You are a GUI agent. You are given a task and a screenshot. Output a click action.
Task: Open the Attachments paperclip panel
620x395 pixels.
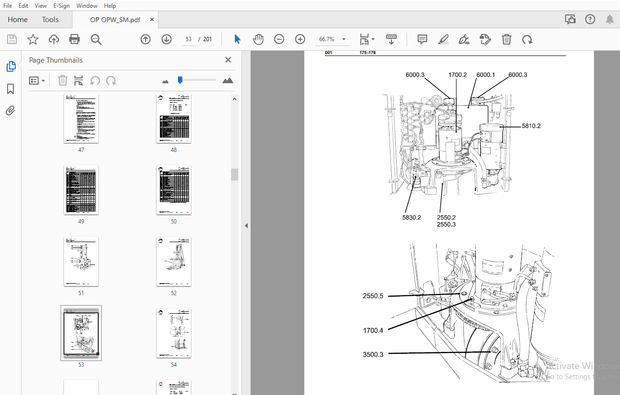coord(11,110)
